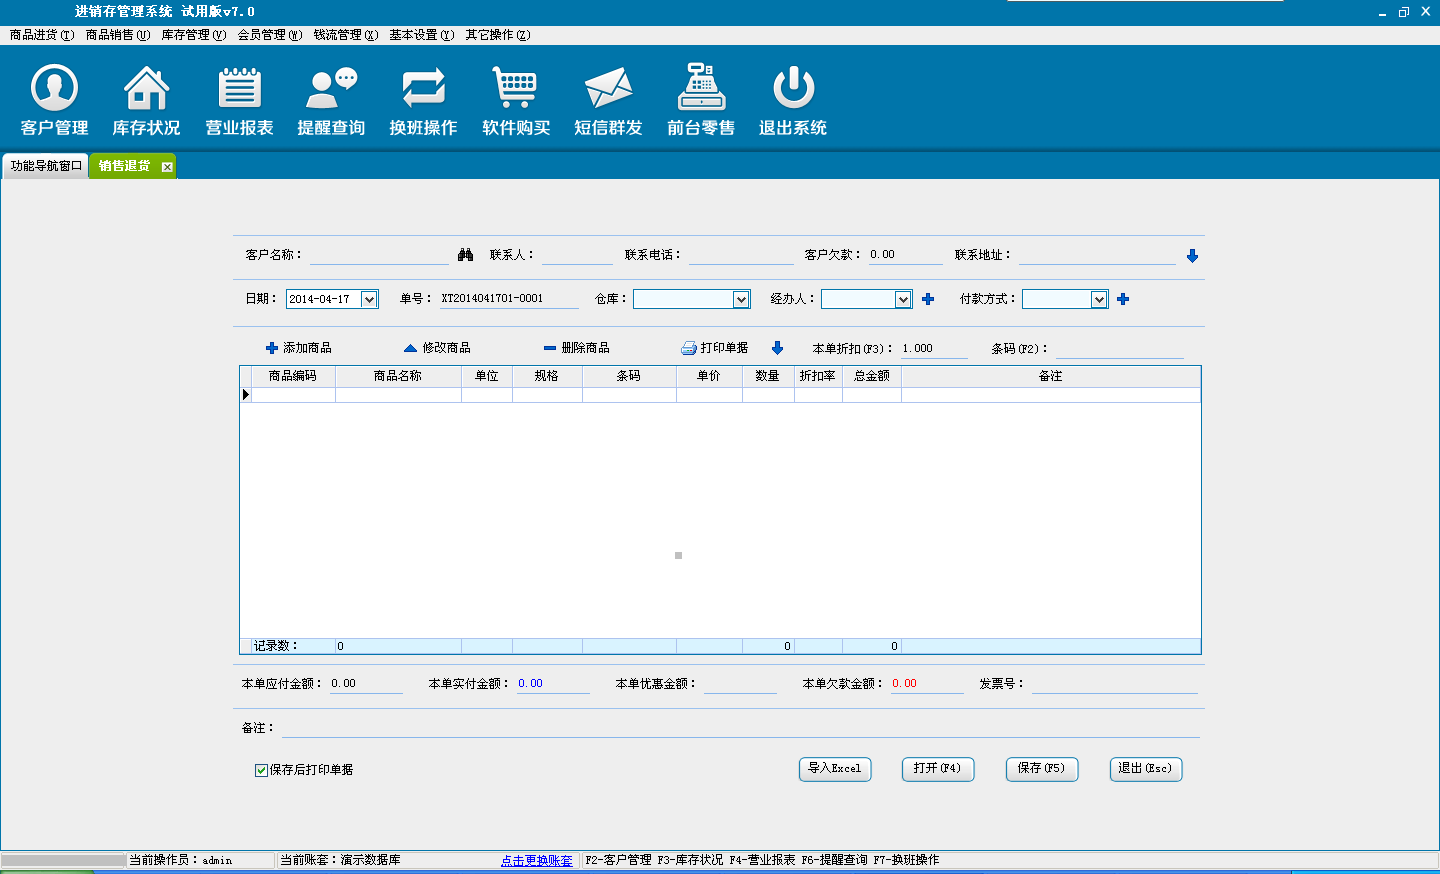This screenshot has width=1440, height=874.
Task: Open 换班操作 shift change icon
Action: pyautogui.click(x=423, y=89)
